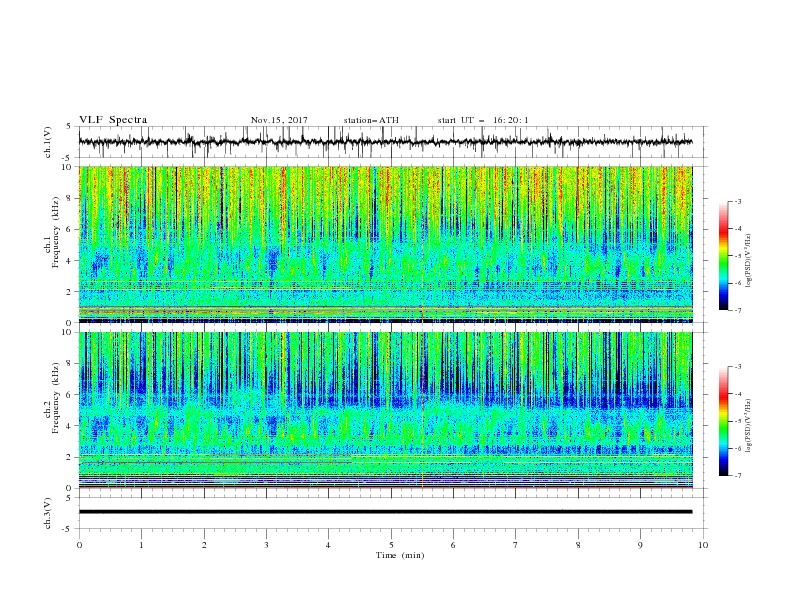Click the flat ch.3 voltage trace
This screenshot has width=792, height=612.
[385, 512]
